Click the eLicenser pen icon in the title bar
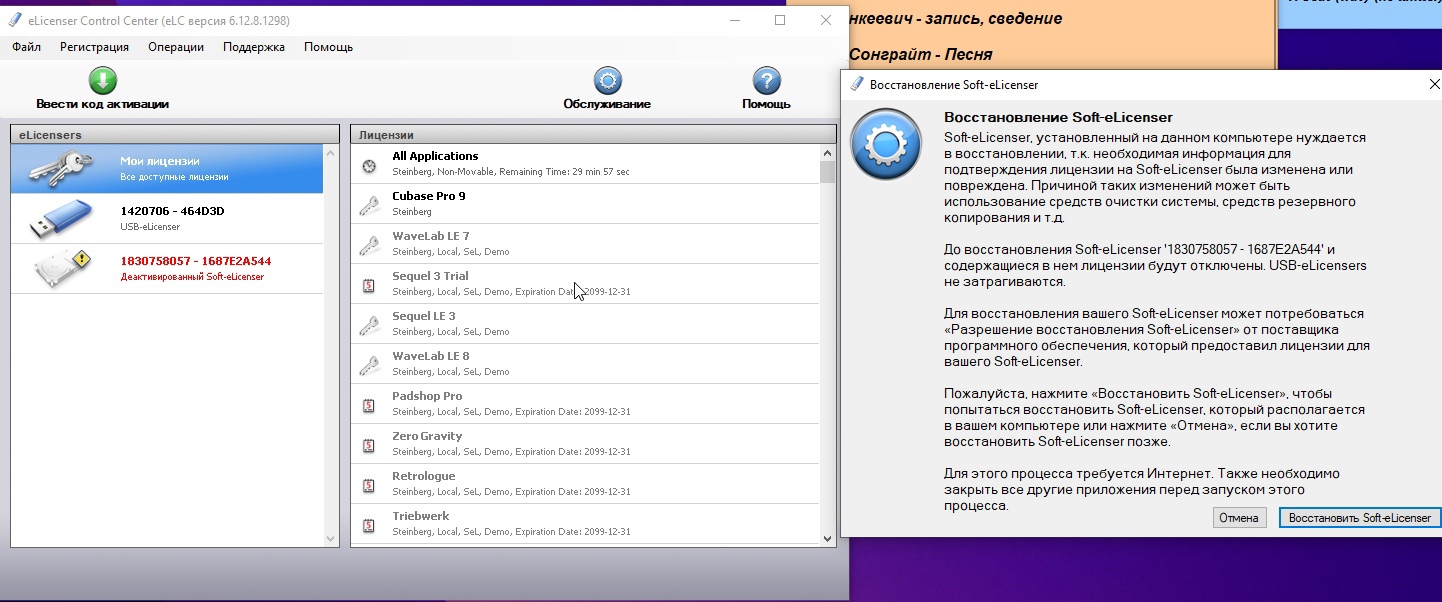Screen dimensions: 1442x602 pyautogui.click(x=15, y=19)
